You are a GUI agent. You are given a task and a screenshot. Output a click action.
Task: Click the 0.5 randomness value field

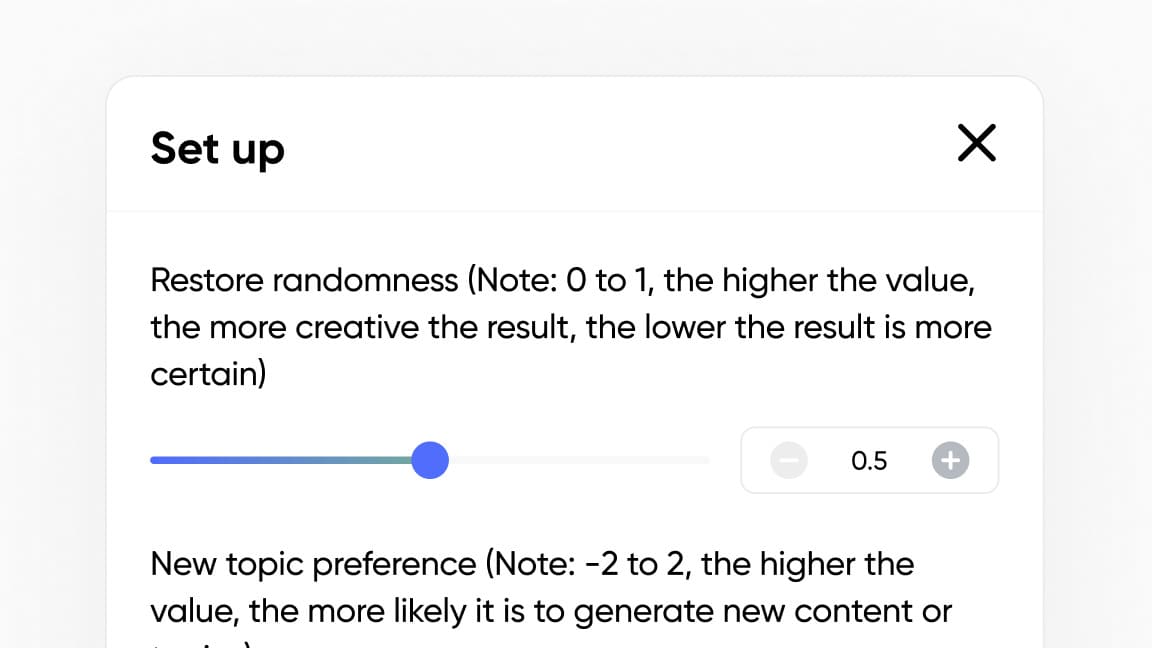point(869,461)
